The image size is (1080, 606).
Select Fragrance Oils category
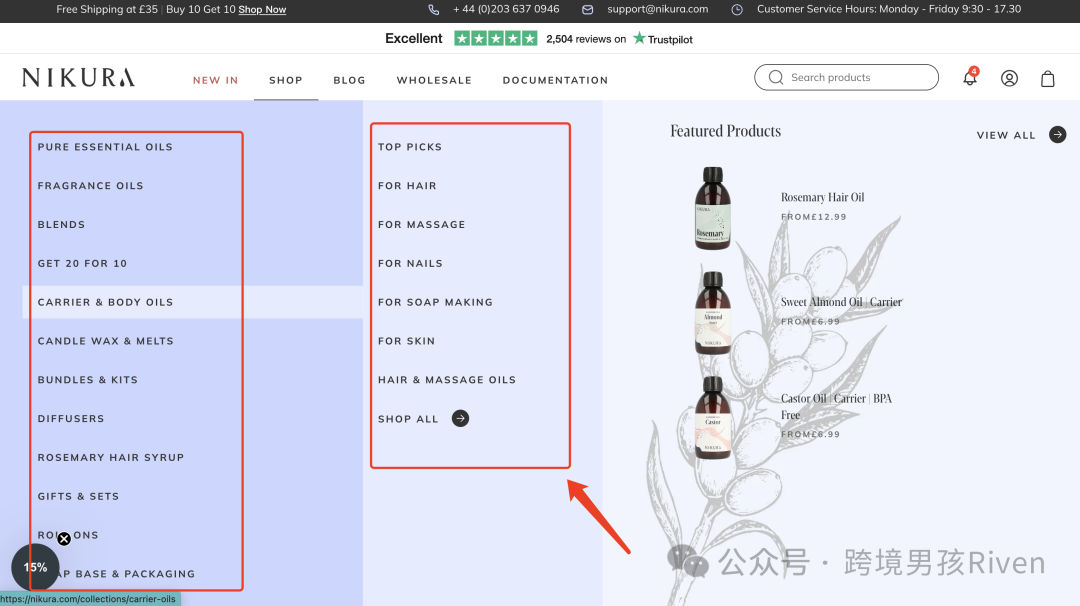pos(90,185)
